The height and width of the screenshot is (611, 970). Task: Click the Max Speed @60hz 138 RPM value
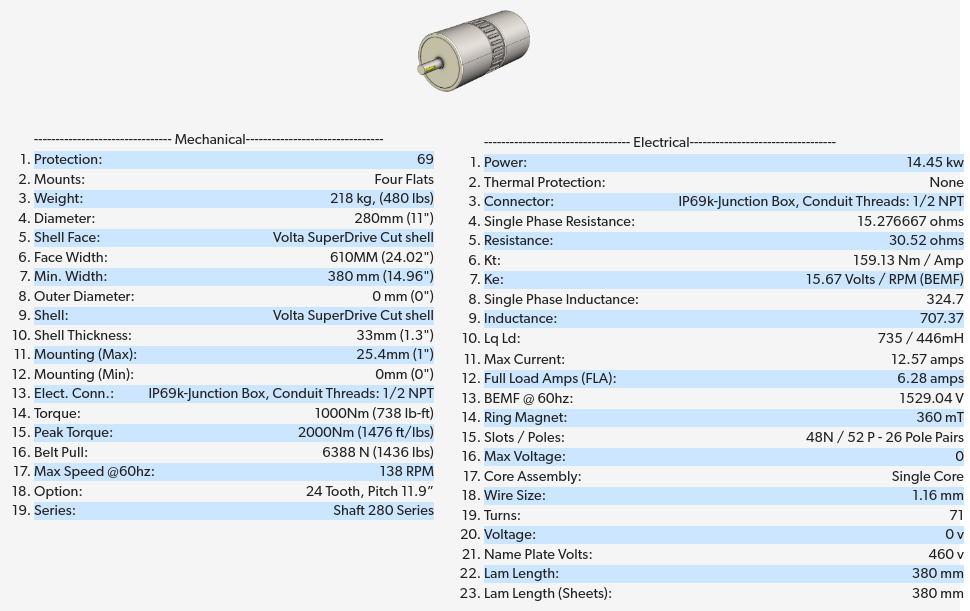(408, 472)
